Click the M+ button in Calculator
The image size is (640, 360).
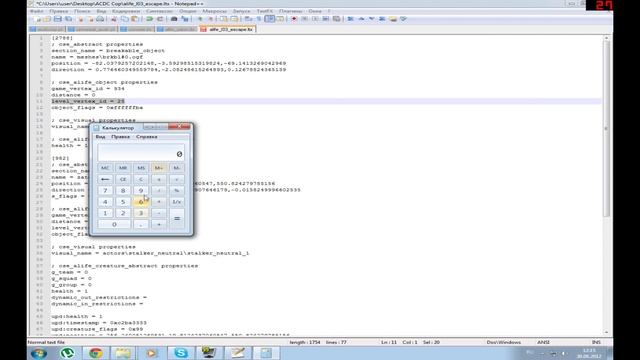(x=159, y=168)
